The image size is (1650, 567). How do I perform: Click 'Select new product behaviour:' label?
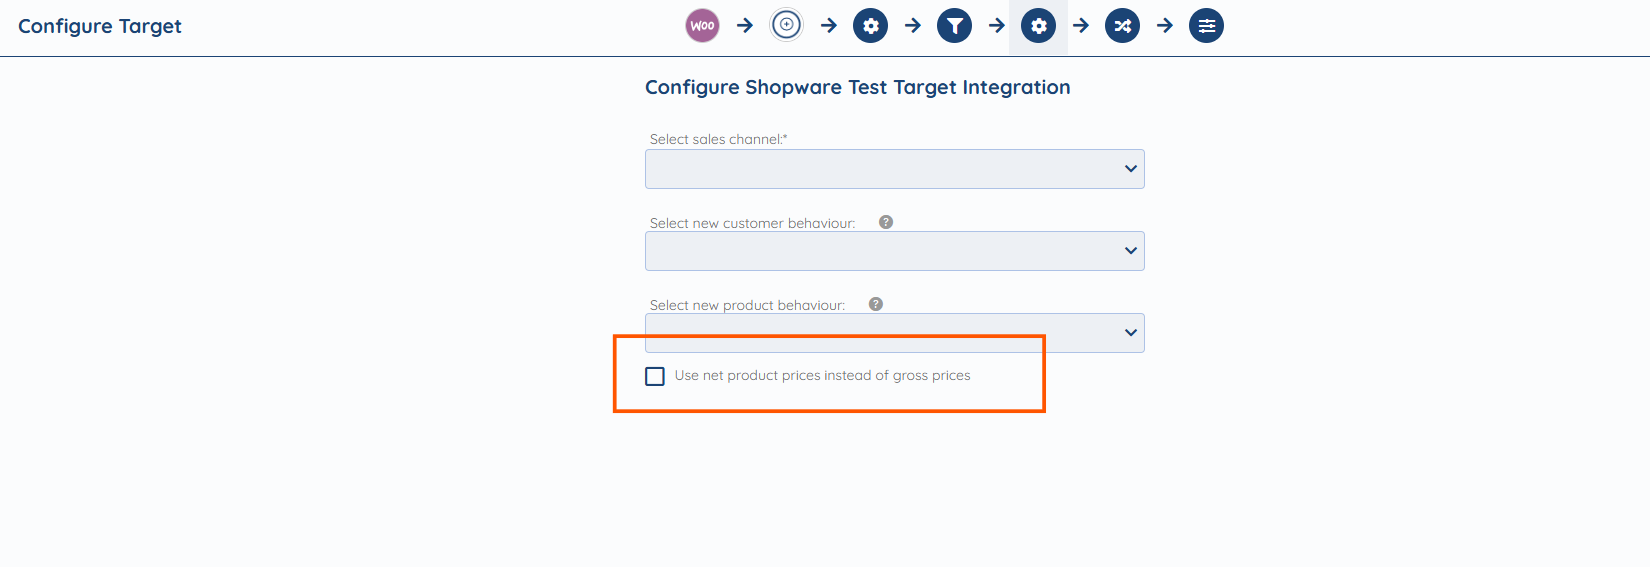[747, 305]
